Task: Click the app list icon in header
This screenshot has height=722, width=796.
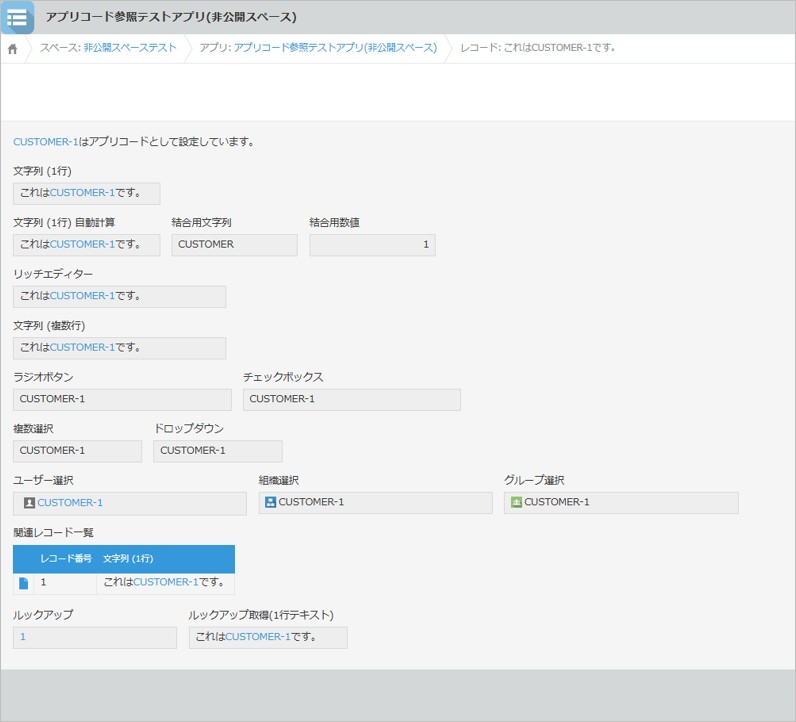Action: pos(17,17)
